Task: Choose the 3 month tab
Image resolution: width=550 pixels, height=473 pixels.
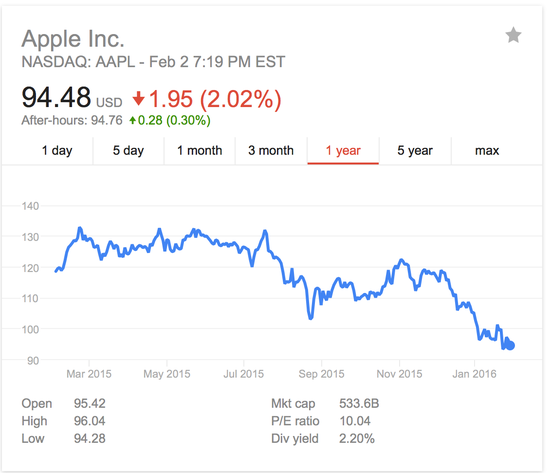Action: pyautogui.click(x=271, y=151)
